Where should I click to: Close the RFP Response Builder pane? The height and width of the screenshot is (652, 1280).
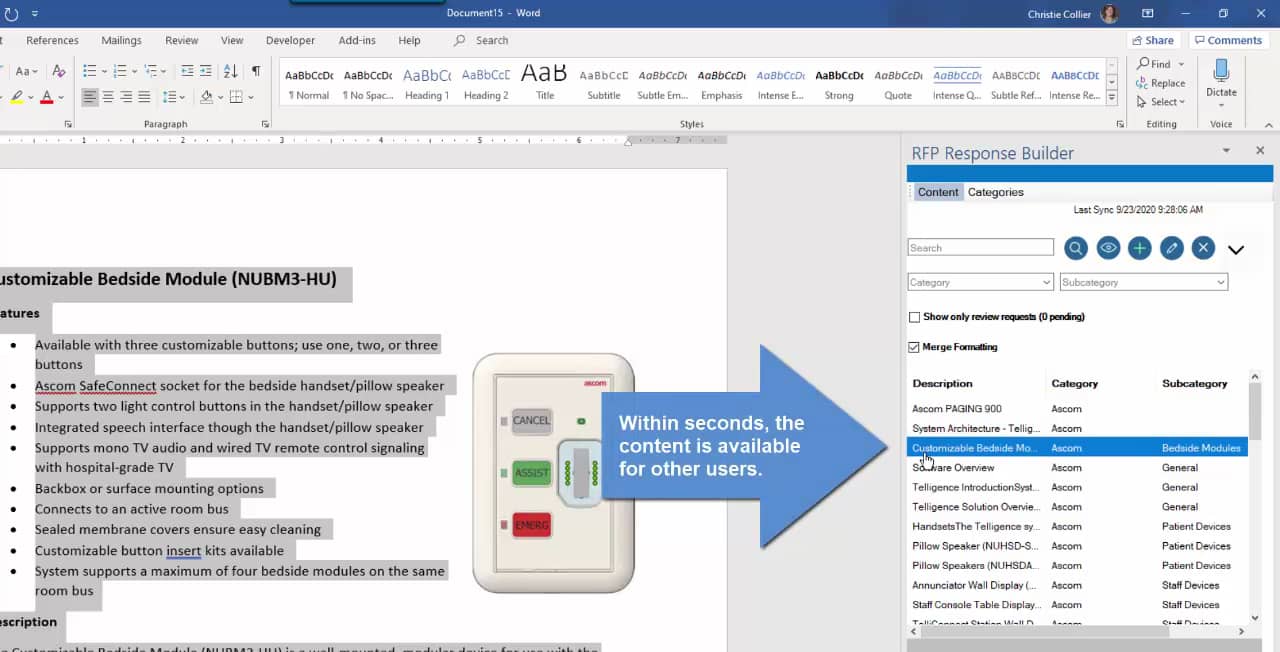pyautogui.click(x=1260, y=151)
